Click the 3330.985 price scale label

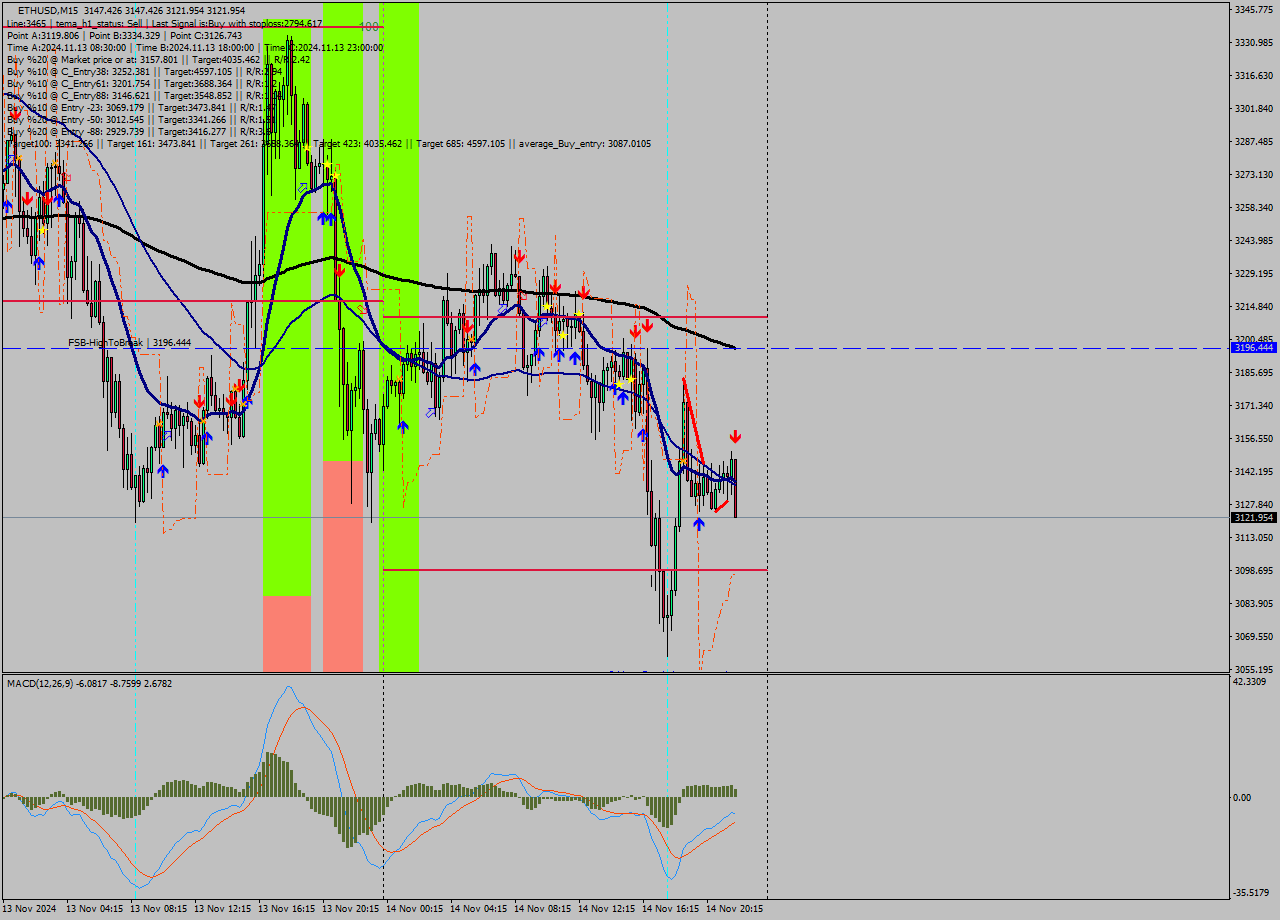point(1256,42)
